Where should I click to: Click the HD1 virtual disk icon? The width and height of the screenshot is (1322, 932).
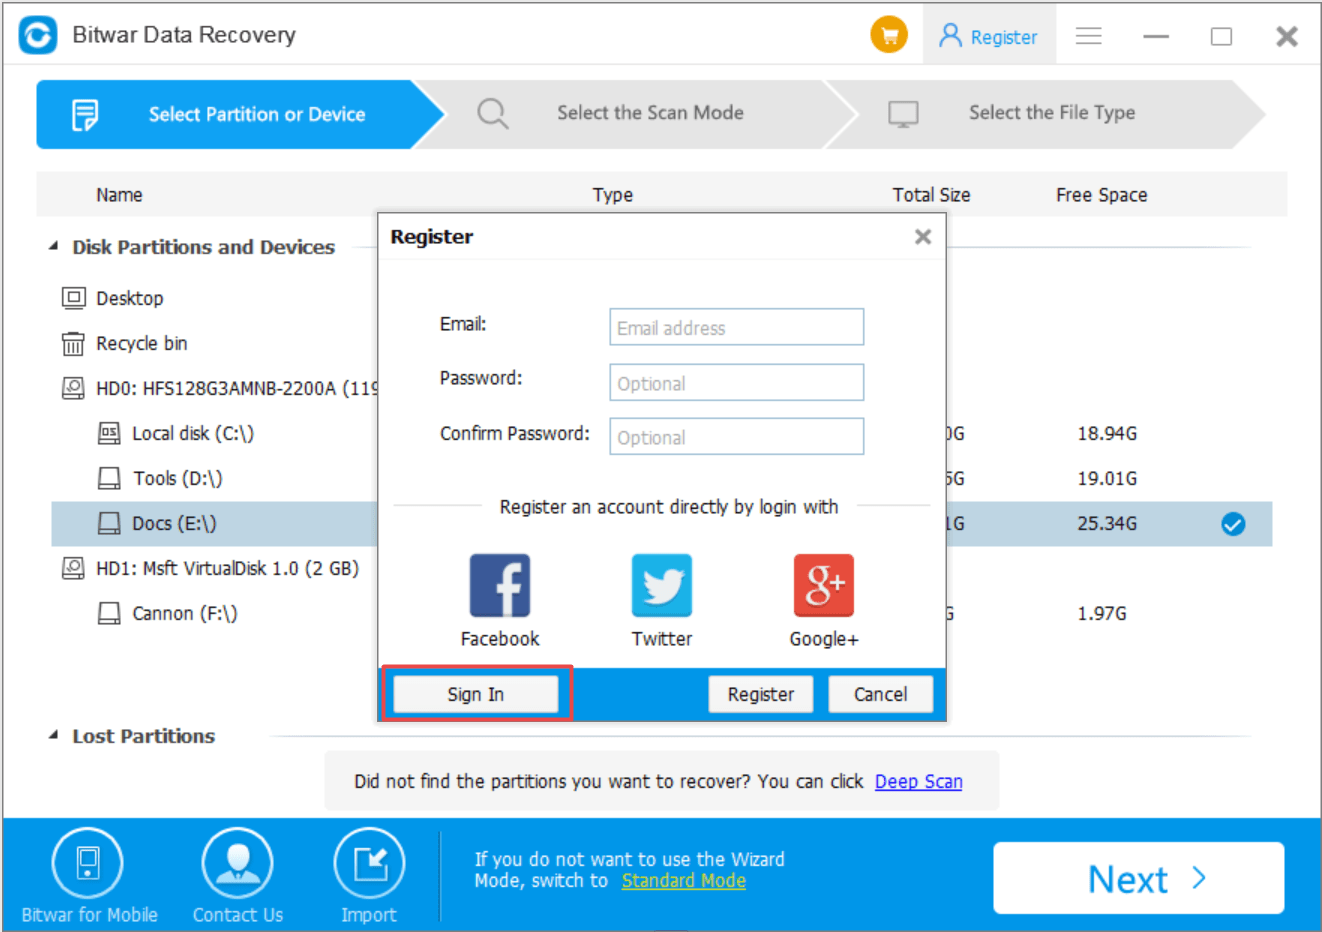pyautogui.click(x=74, y=568)
